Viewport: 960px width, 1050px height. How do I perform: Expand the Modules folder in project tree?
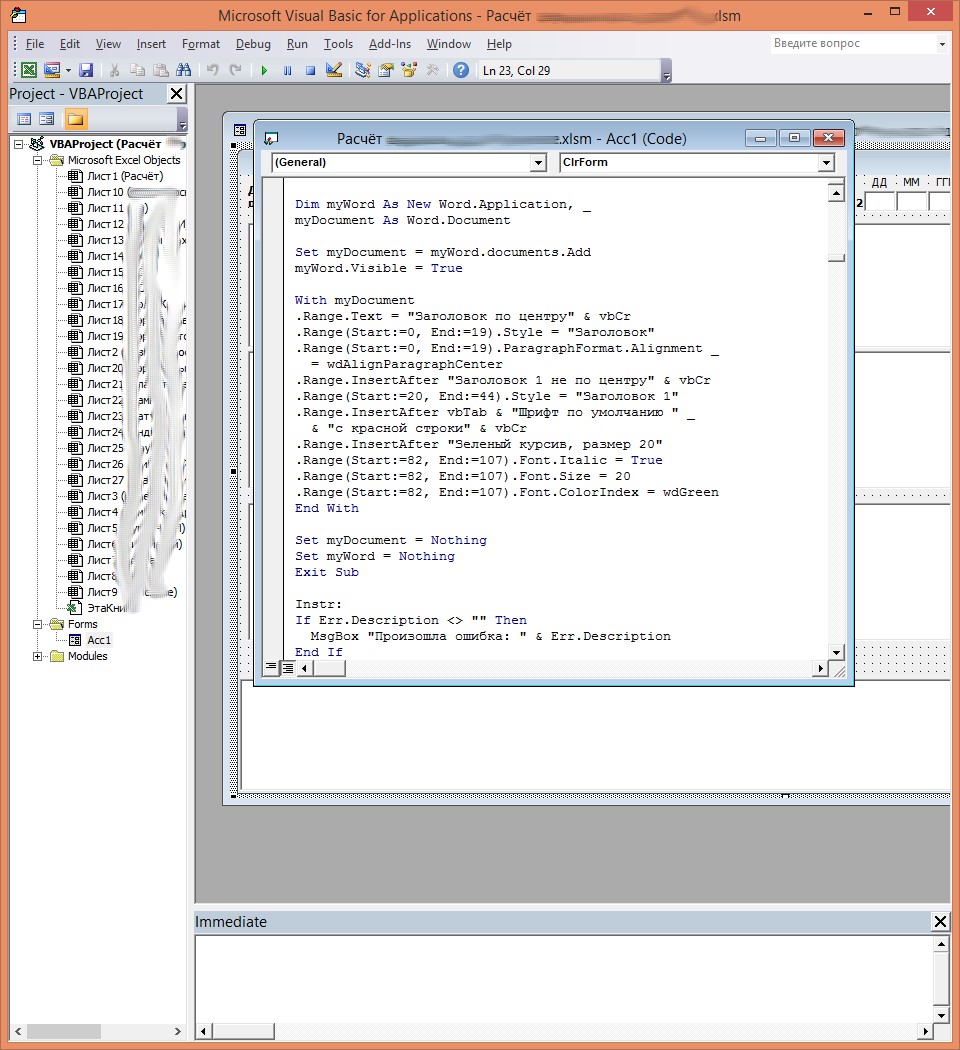[x=38, y=656]
